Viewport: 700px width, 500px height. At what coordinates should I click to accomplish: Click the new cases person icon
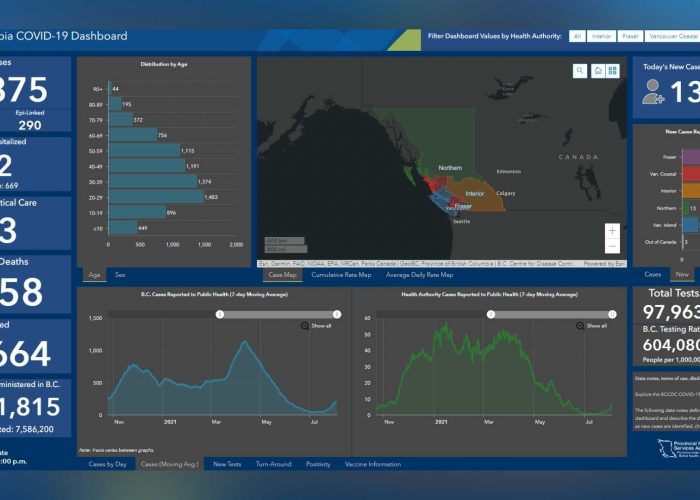click(654, 92)
